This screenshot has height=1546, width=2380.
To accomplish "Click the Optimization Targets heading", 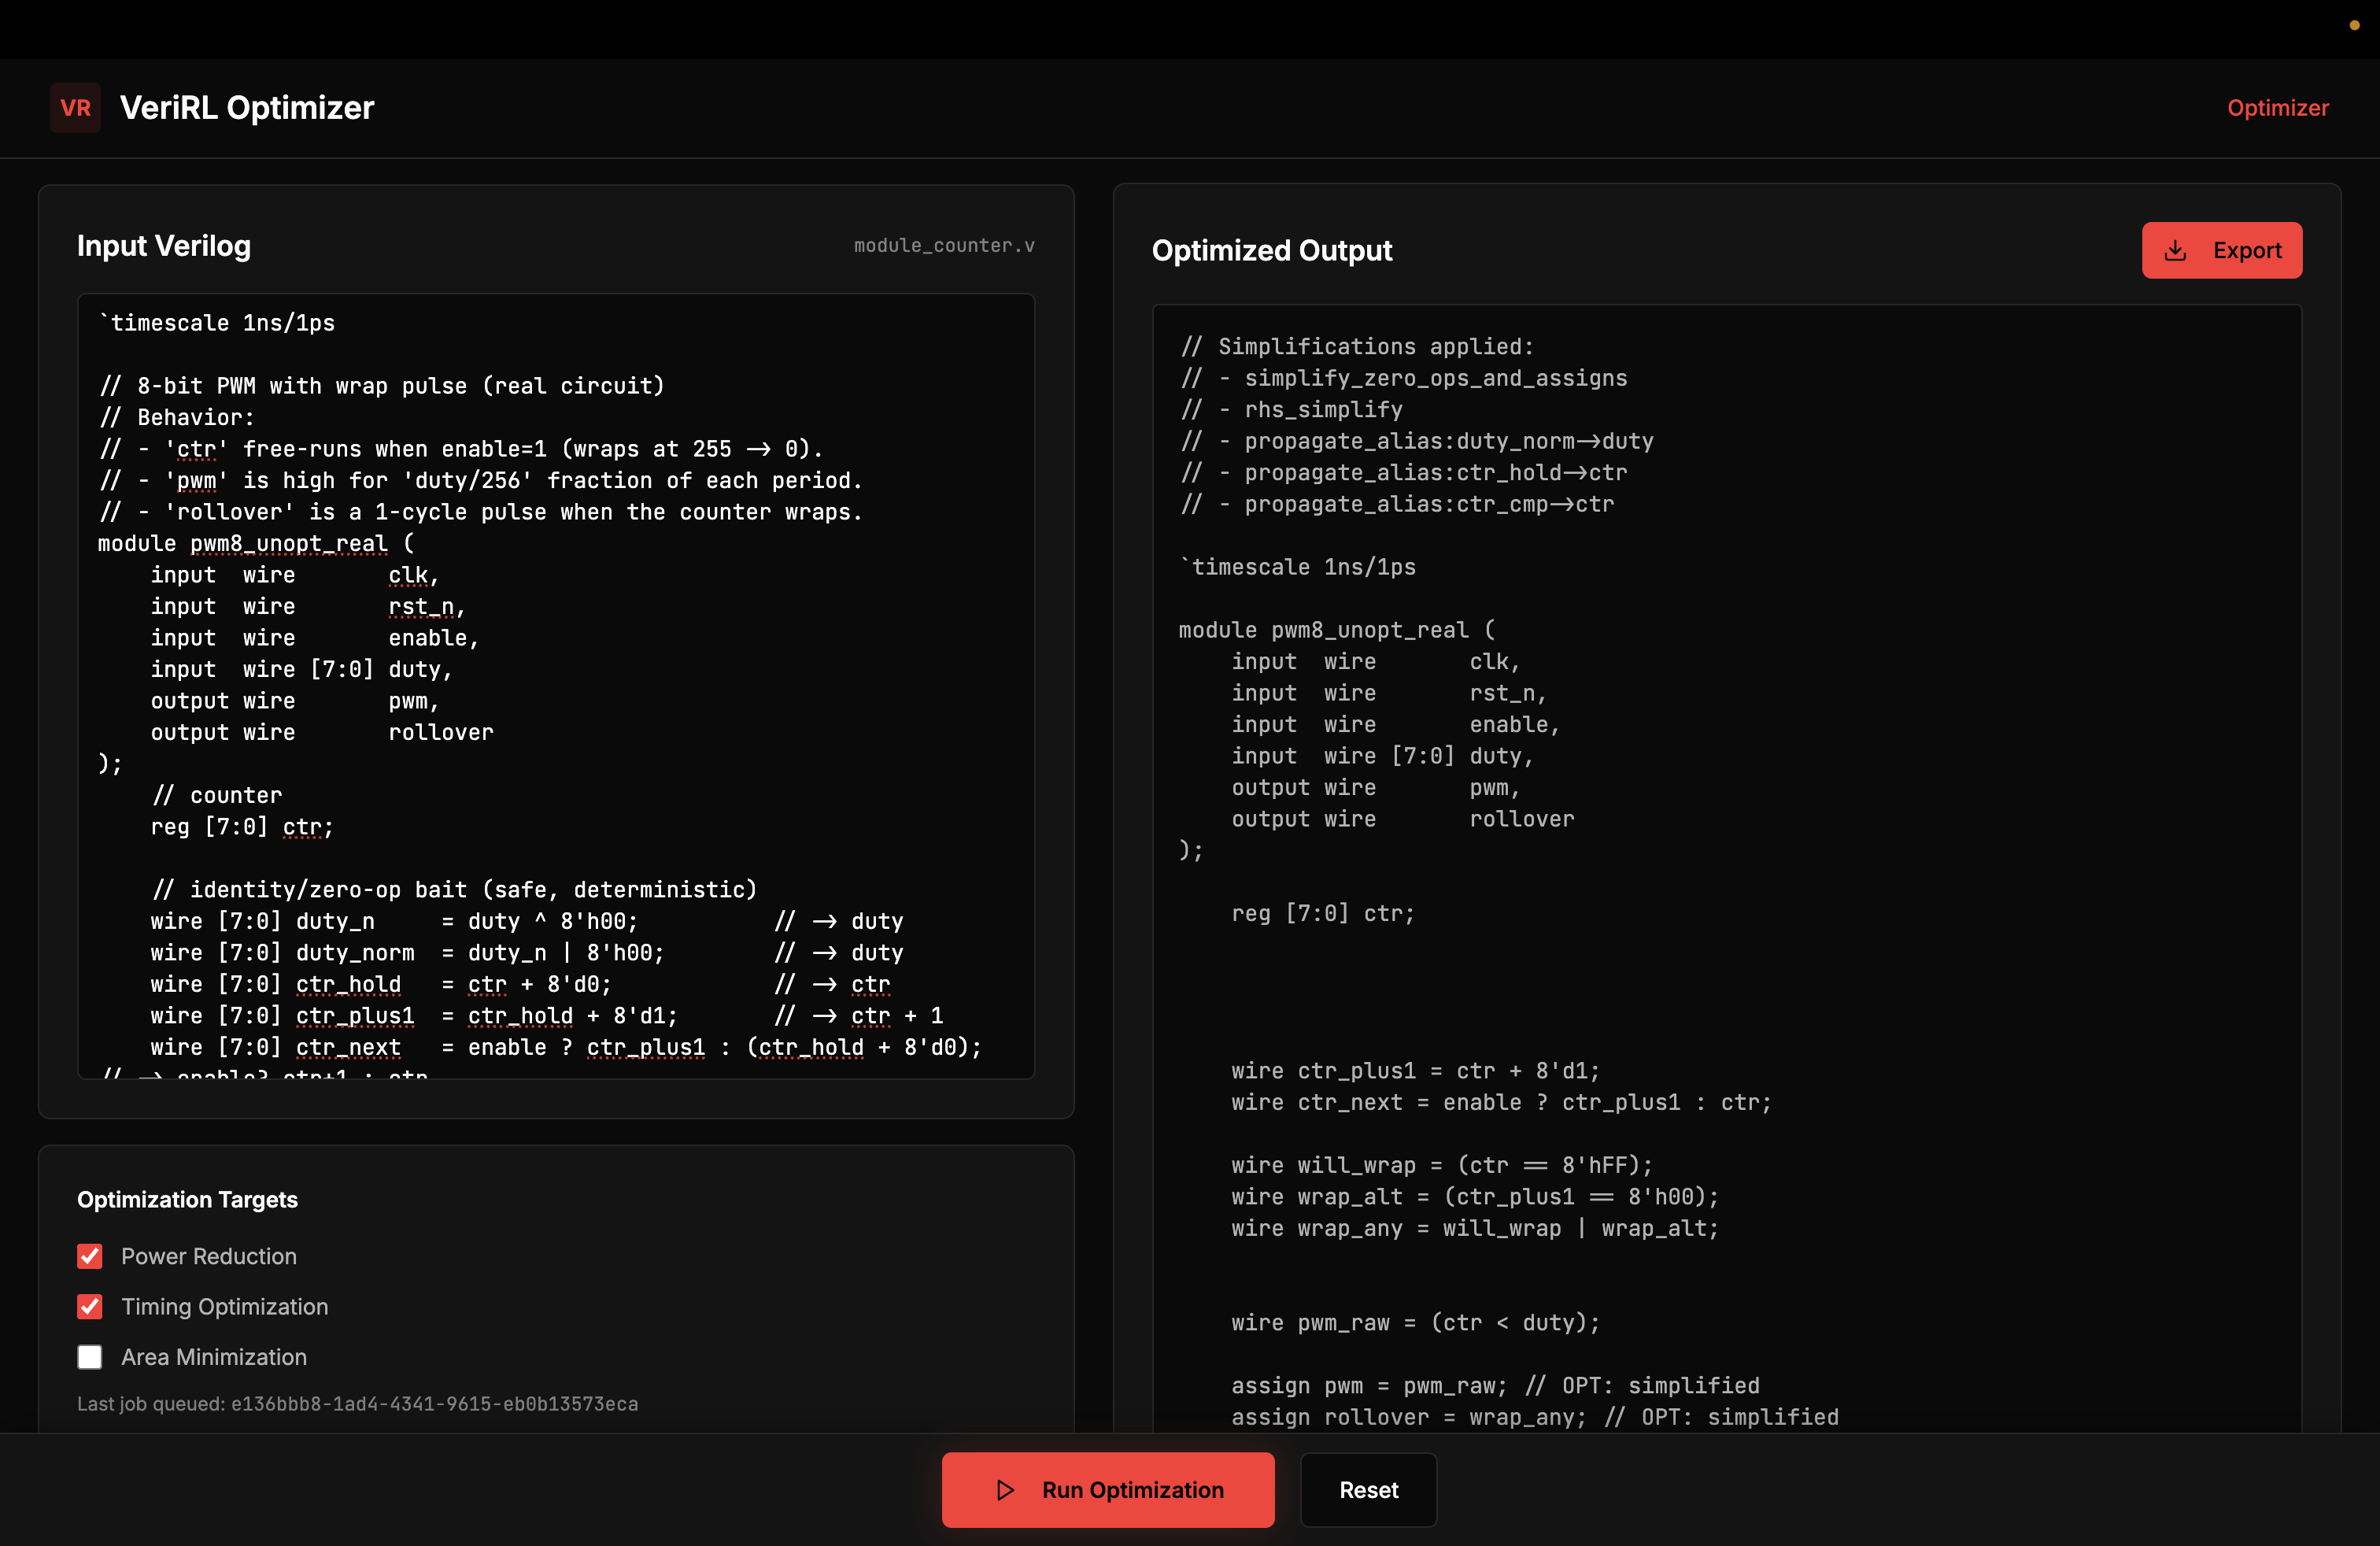I will pos(187,1200).
